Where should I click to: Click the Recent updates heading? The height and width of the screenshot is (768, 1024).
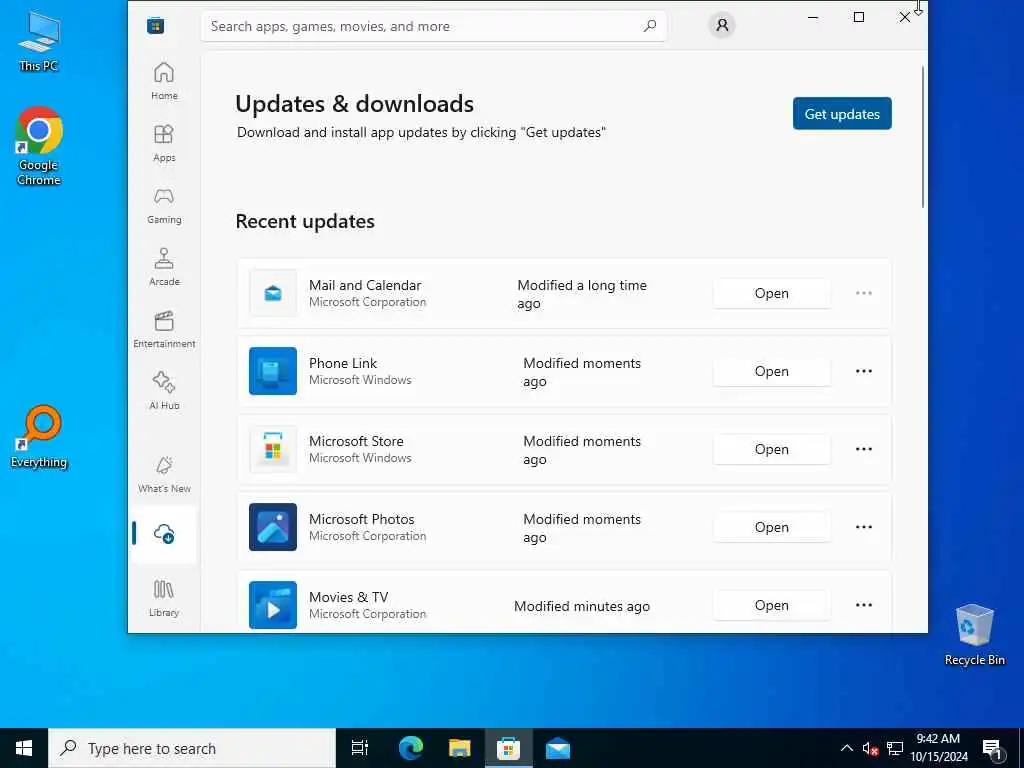[305, 221]
